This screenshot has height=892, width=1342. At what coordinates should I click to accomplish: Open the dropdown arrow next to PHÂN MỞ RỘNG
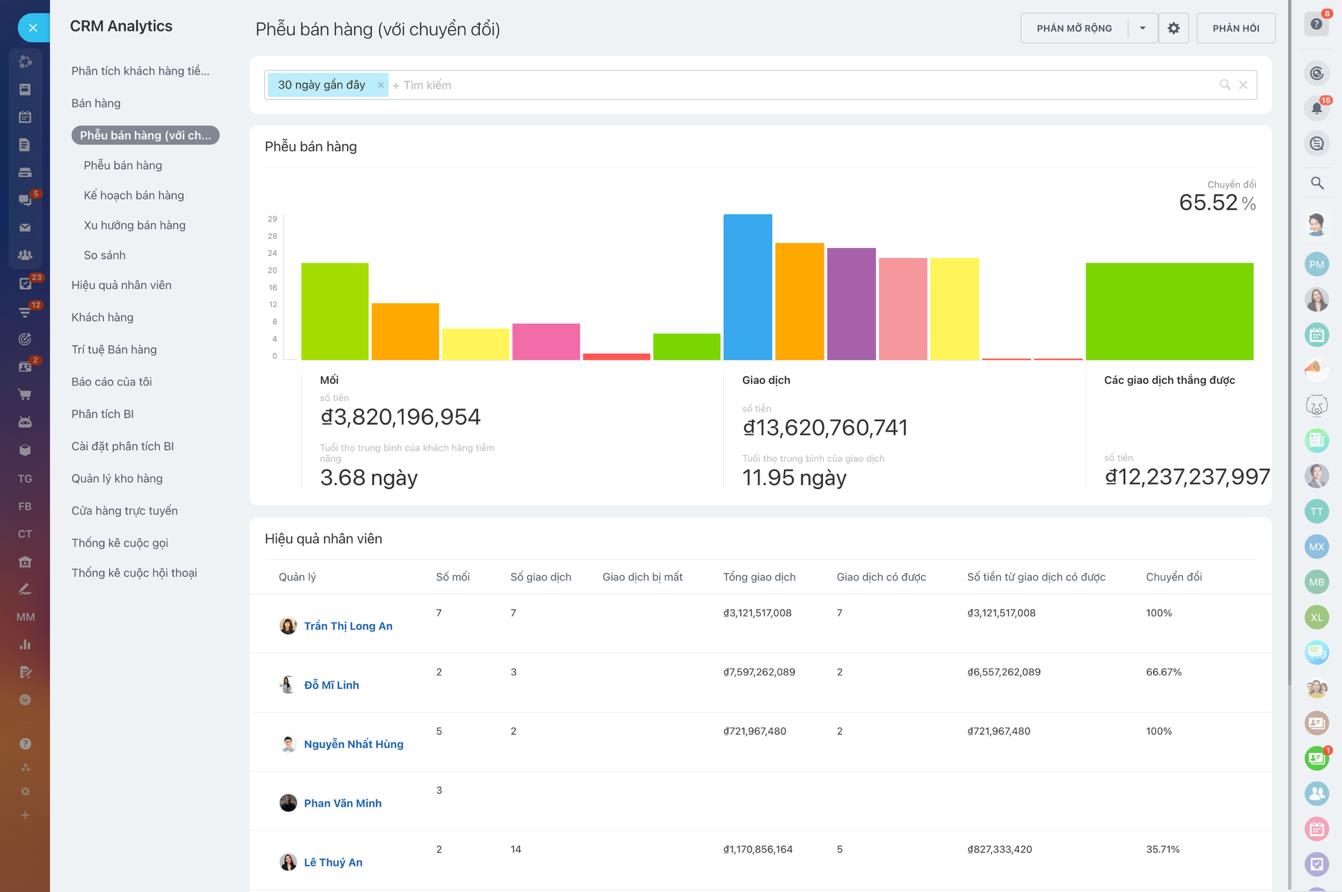(x=1141, y=27)
